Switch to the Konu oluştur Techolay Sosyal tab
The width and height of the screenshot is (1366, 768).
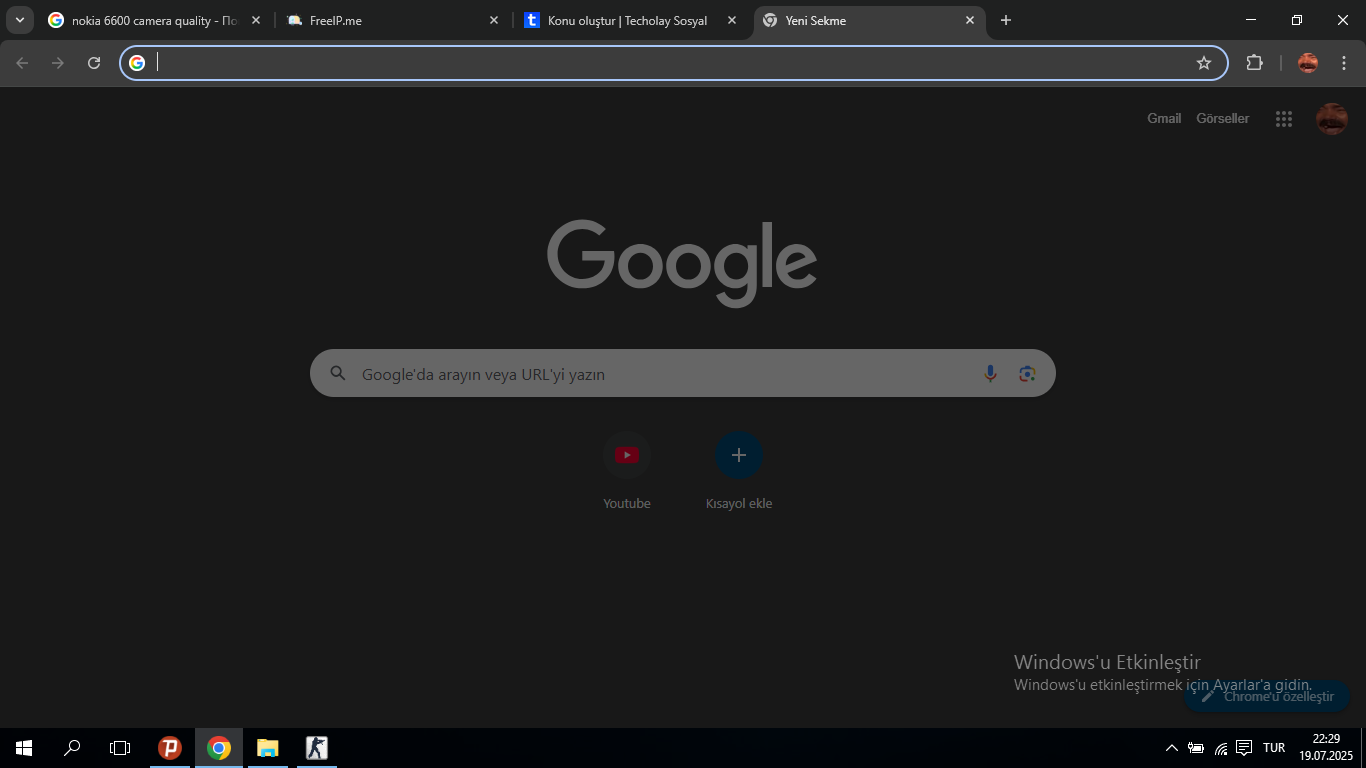630,20
